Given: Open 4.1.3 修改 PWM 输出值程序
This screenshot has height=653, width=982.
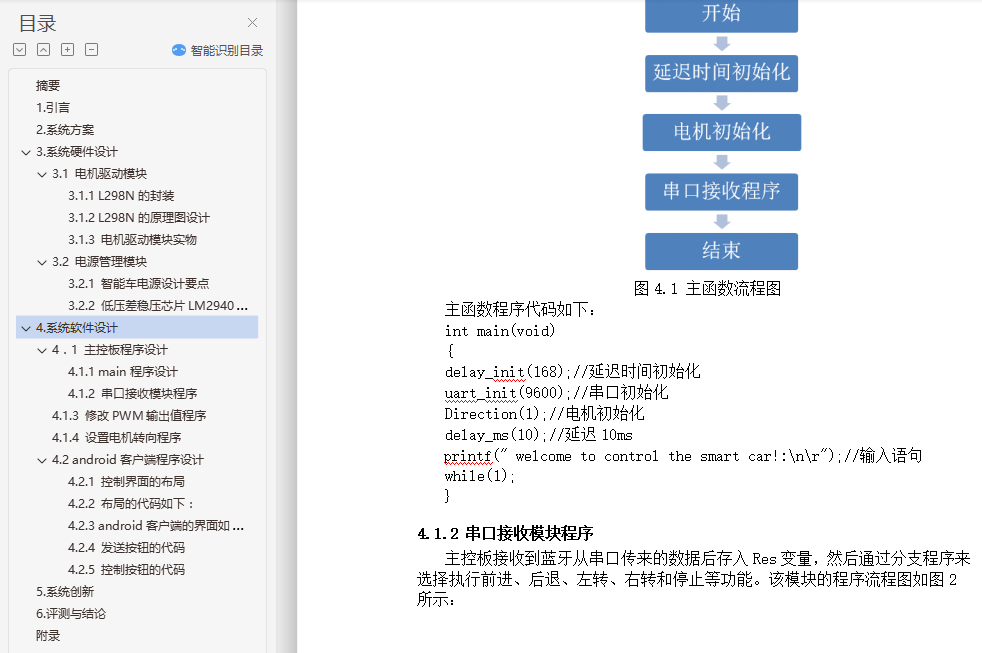Looking at the screenshot, I should coord(129,415).
